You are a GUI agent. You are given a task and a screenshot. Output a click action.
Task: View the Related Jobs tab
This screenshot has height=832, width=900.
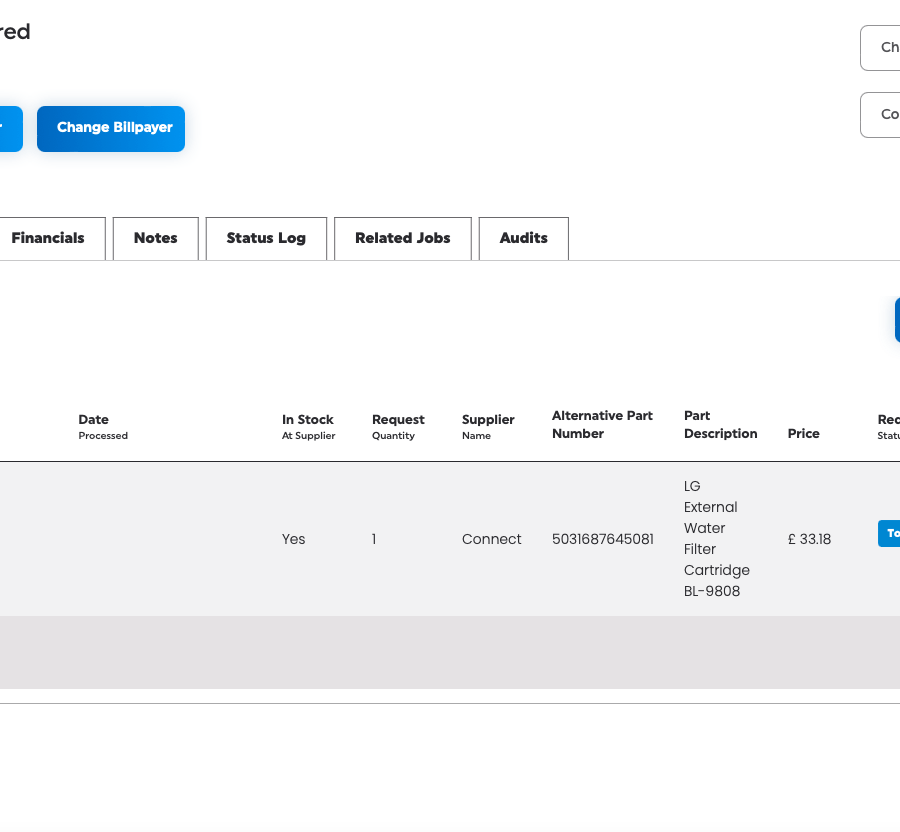click(402, 238)
